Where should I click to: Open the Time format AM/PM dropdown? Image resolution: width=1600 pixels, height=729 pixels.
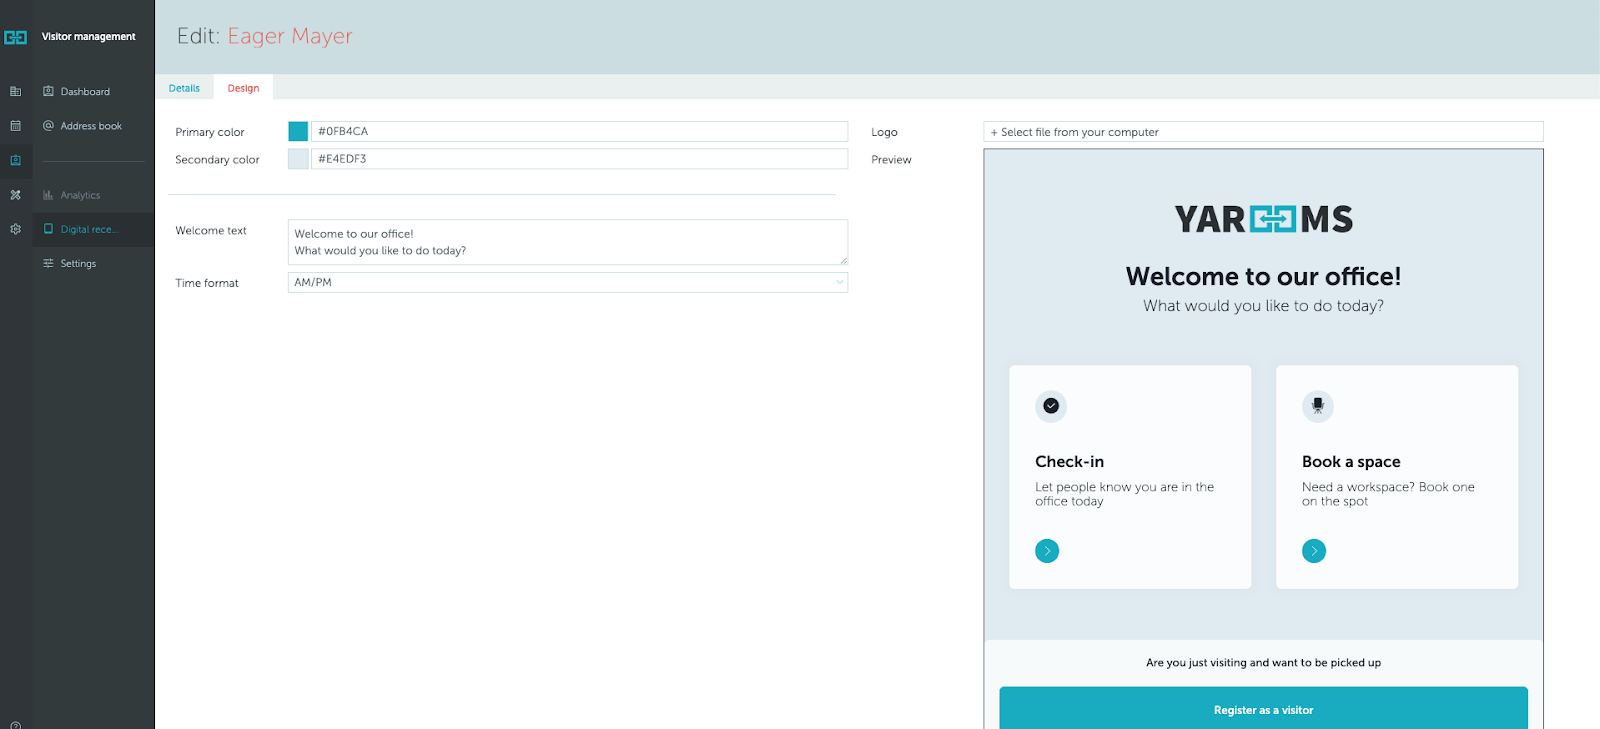tap(567, 283)
